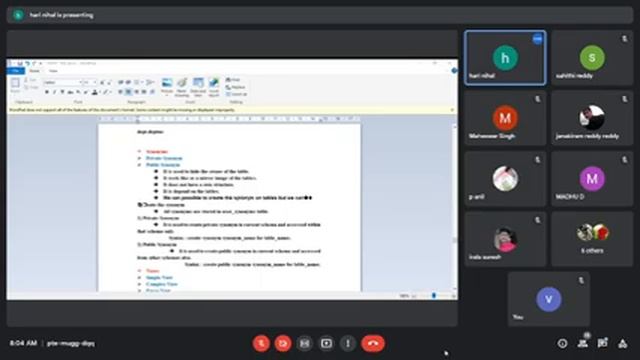The width and height of the screenshot is (640, 360).
Task: Align text left
Action: tap(121, 92)
